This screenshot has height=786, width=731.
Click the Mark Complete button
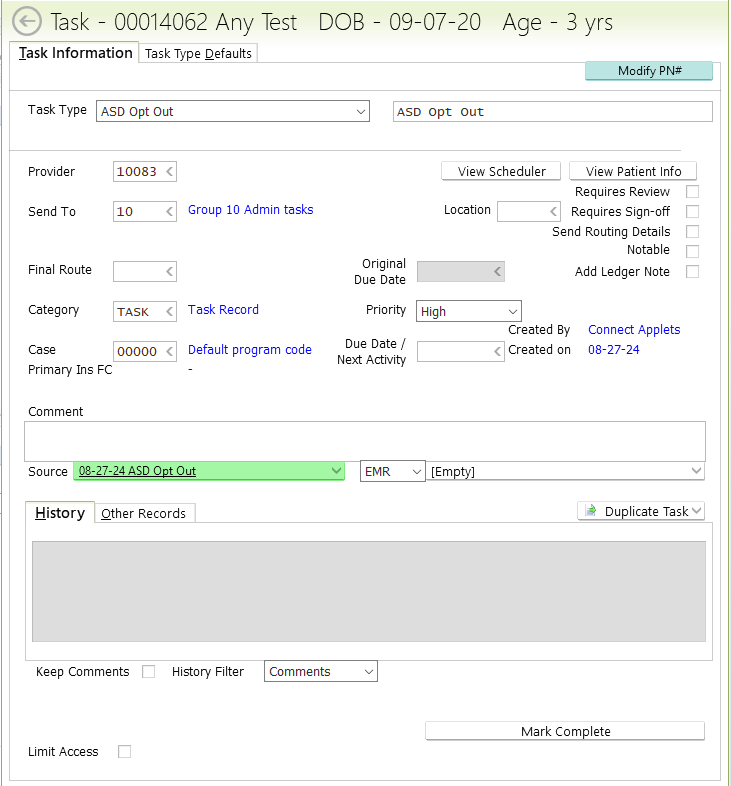point(565,731)
